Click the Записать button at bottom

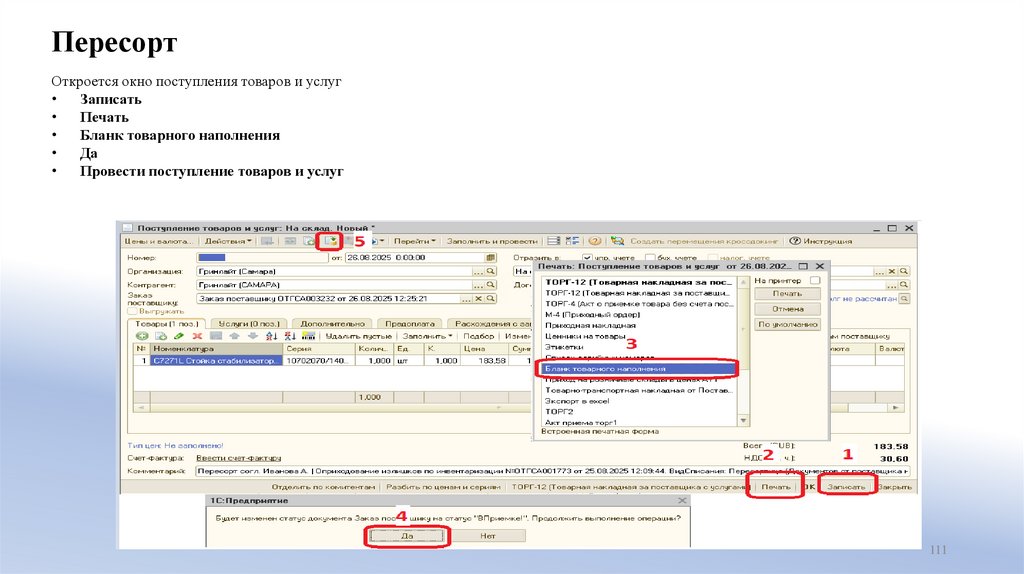pos(846,486)
